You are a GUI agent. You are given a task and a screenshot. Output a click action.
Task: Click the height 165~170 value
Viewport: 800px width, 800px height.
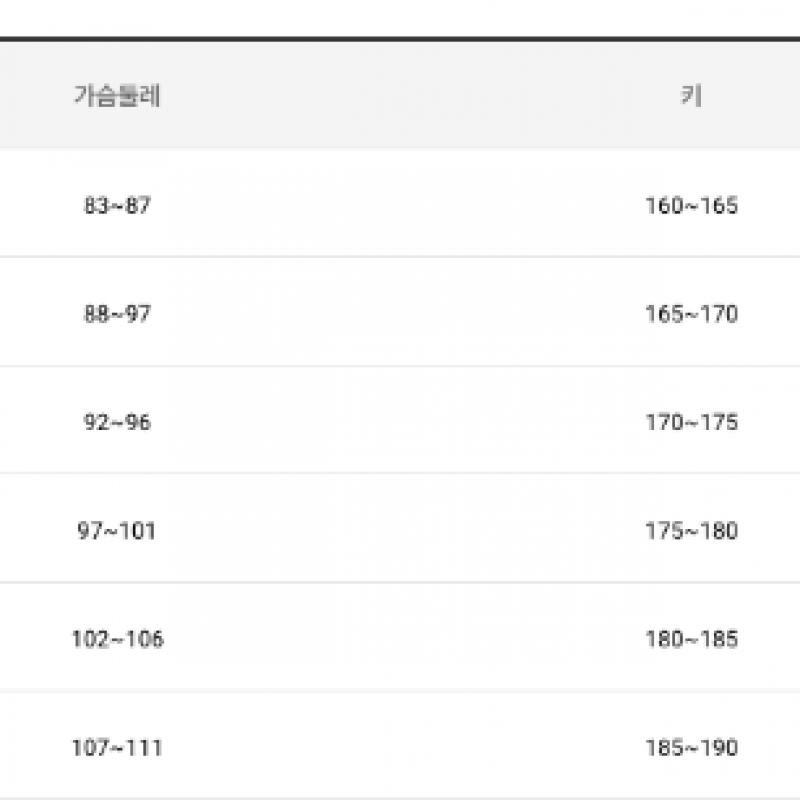tap(691, 314)
